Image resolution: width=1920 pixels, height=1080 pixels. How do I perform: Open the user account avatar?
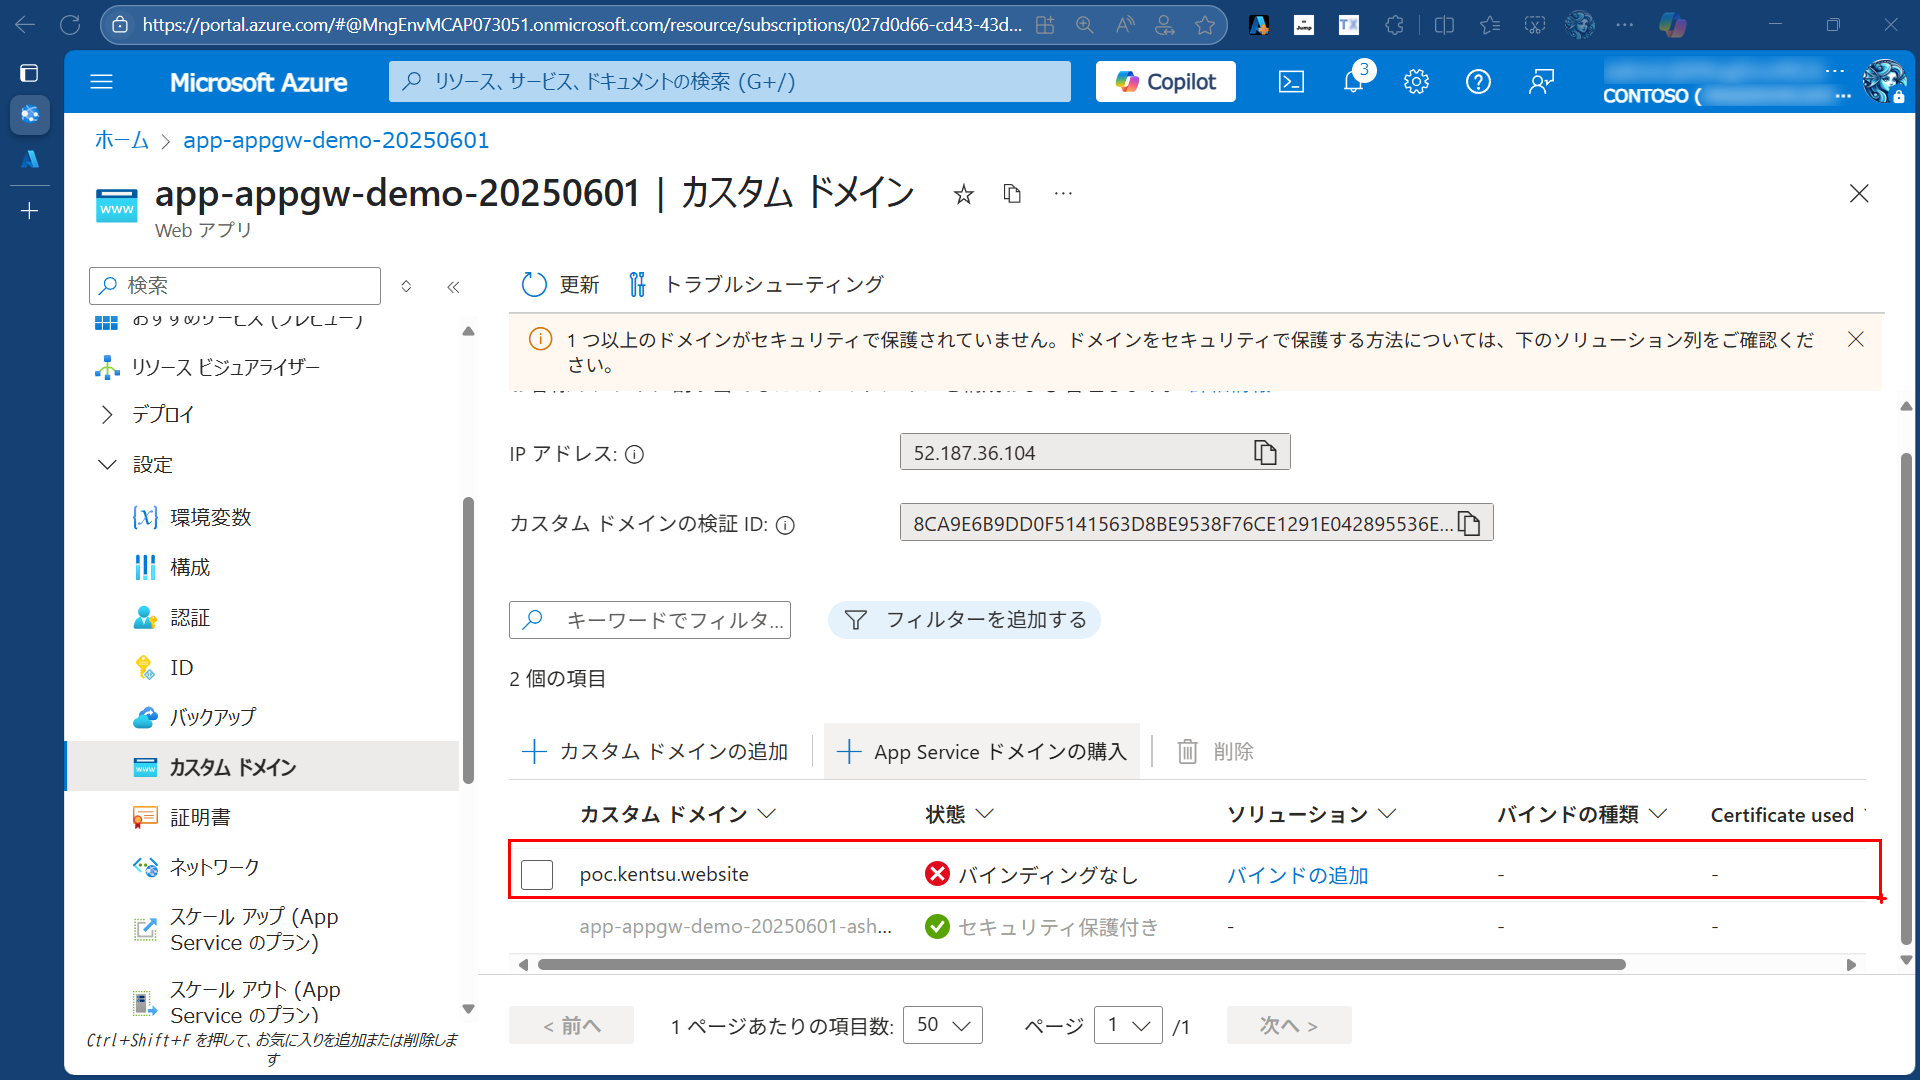(1884, 82)
